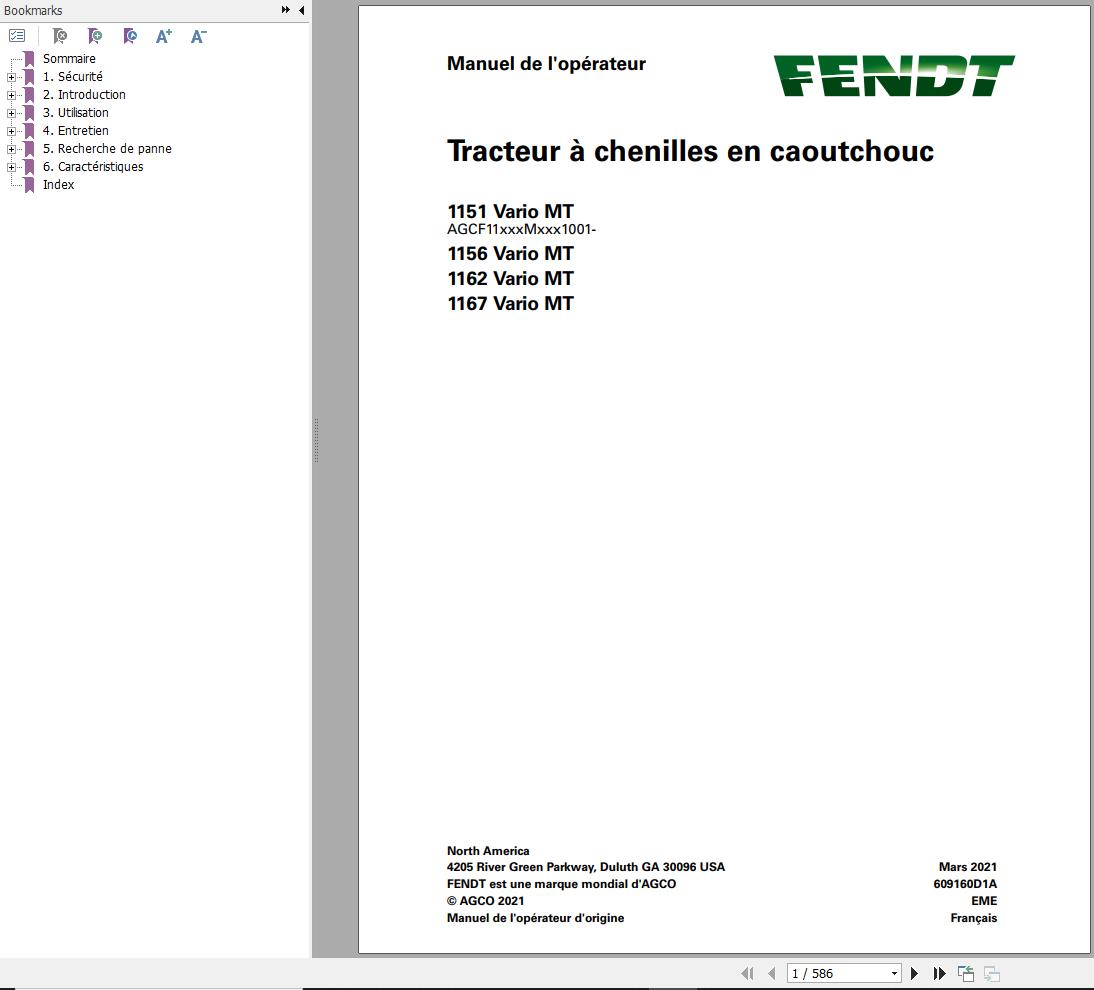The image size is (1094, 990).
Task: Expand the 3. Utilisation bookmark
Action: [11, 113]
